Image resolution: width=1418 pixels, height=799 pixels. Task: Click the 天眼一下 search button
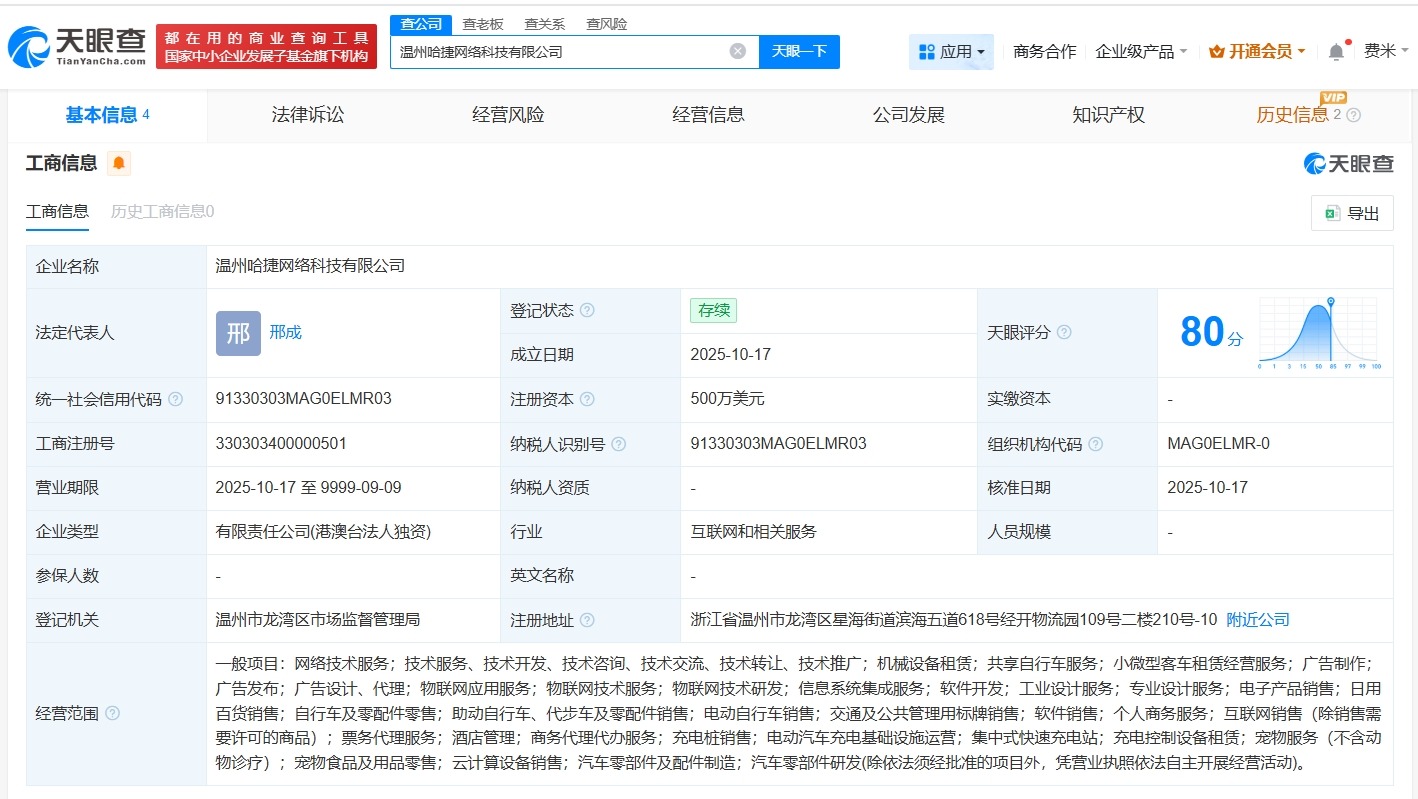799,51
